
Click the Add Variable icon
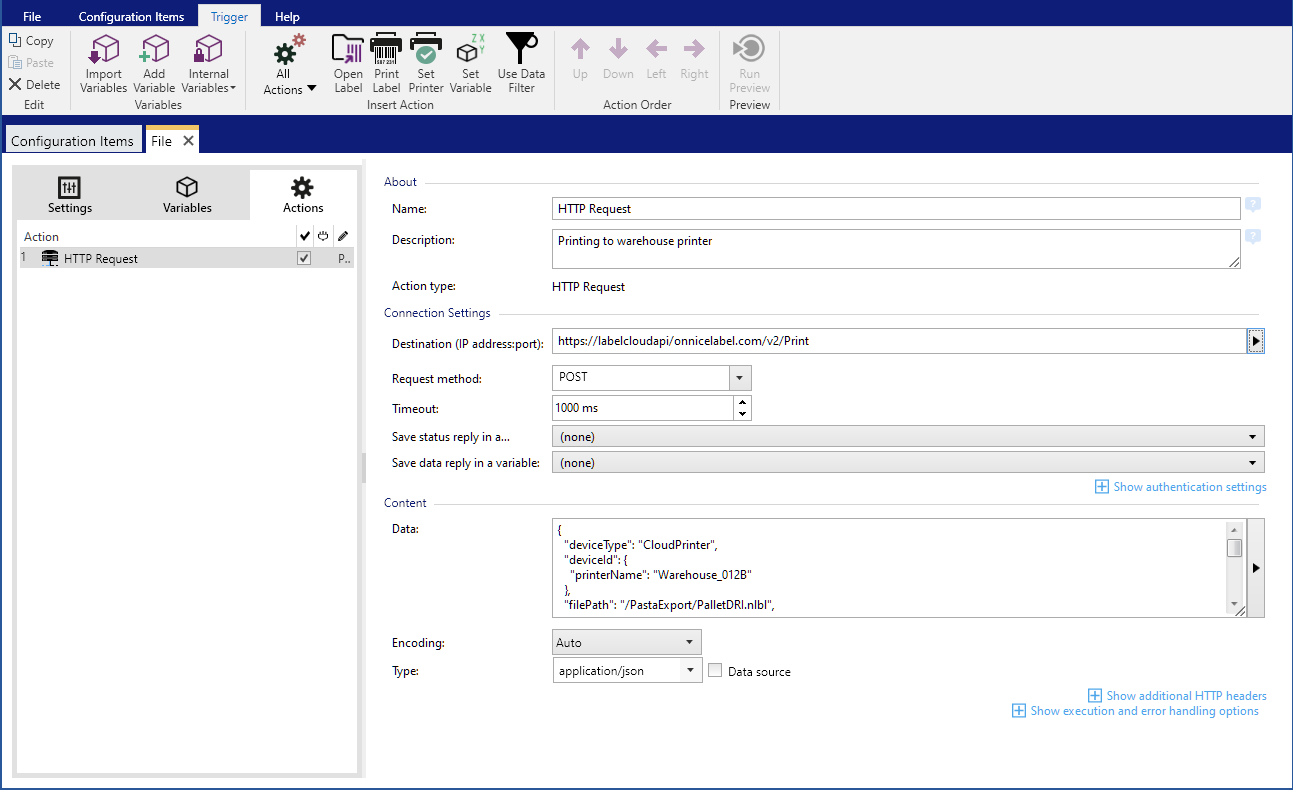pos(154,64)
